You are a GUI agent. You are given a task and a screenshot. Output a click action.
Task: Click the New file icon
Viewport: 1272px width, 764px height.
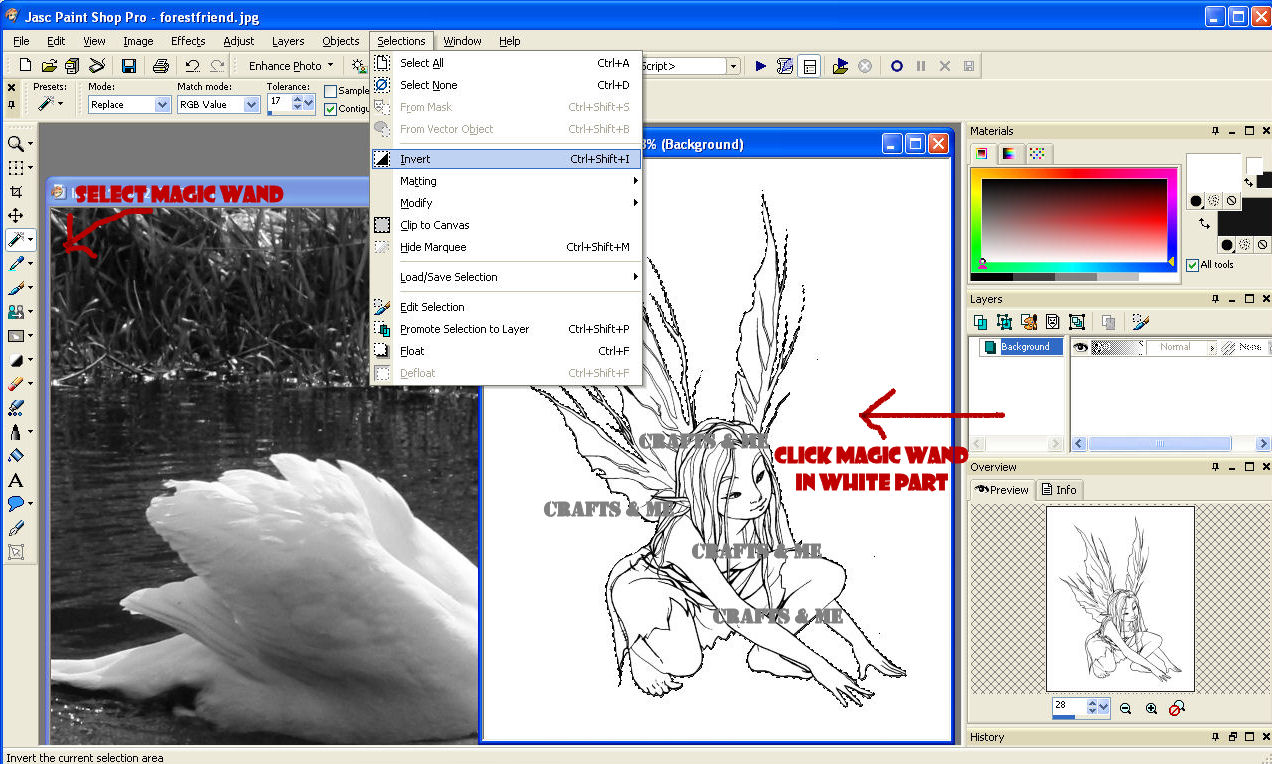click(x=26, y=66)
